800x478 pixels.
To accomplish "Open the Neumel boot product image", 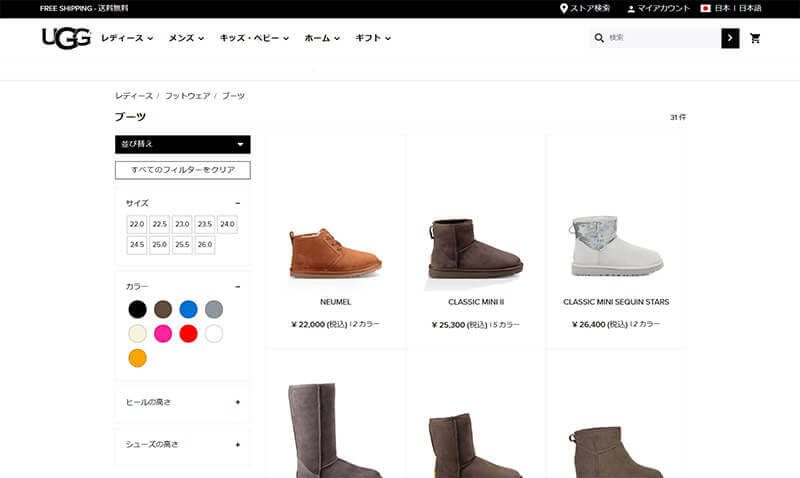I will click(335, 253).
